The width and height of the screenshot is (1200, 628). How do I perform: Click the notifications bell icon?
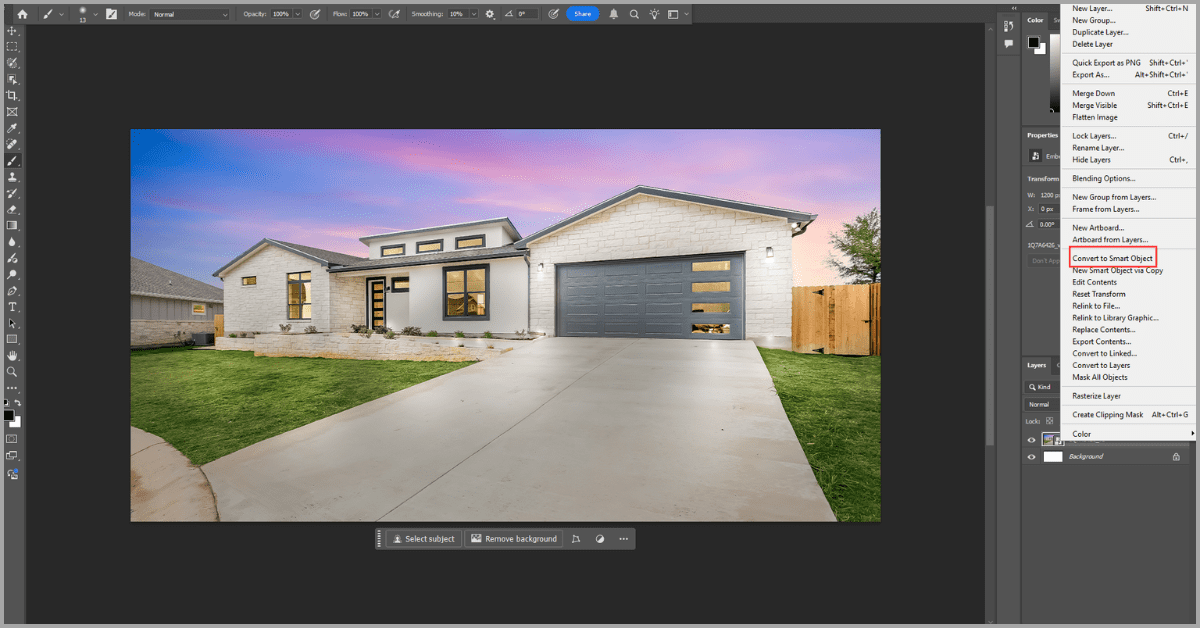tap(613, 14)
